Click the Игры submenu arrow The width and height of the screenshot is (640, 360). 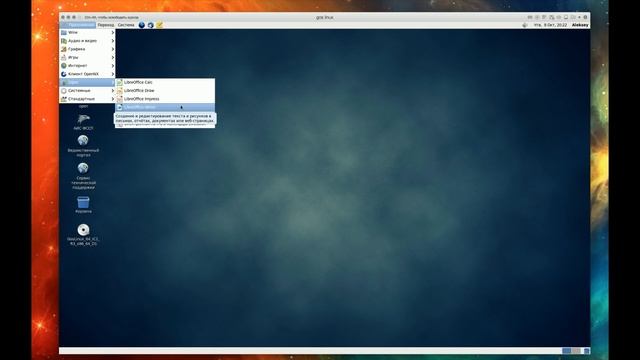click(113, 58)
